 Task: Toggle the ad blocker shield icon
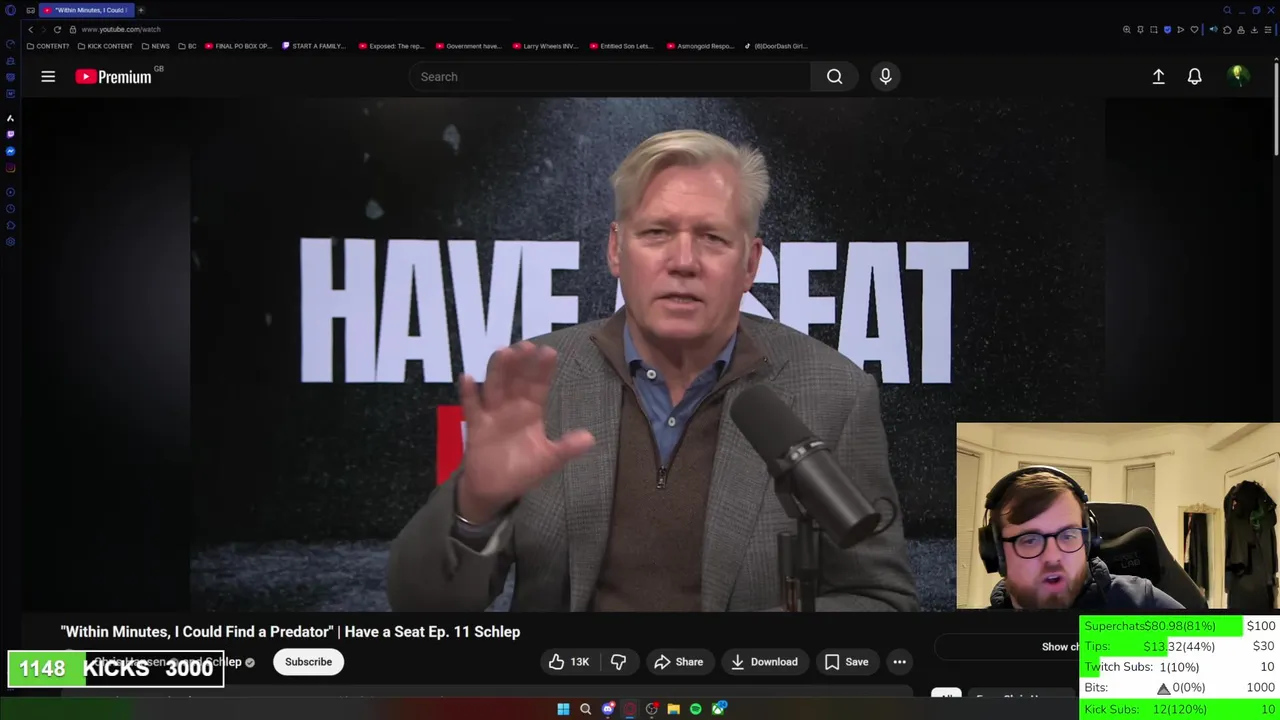(x=1167, y=30)
